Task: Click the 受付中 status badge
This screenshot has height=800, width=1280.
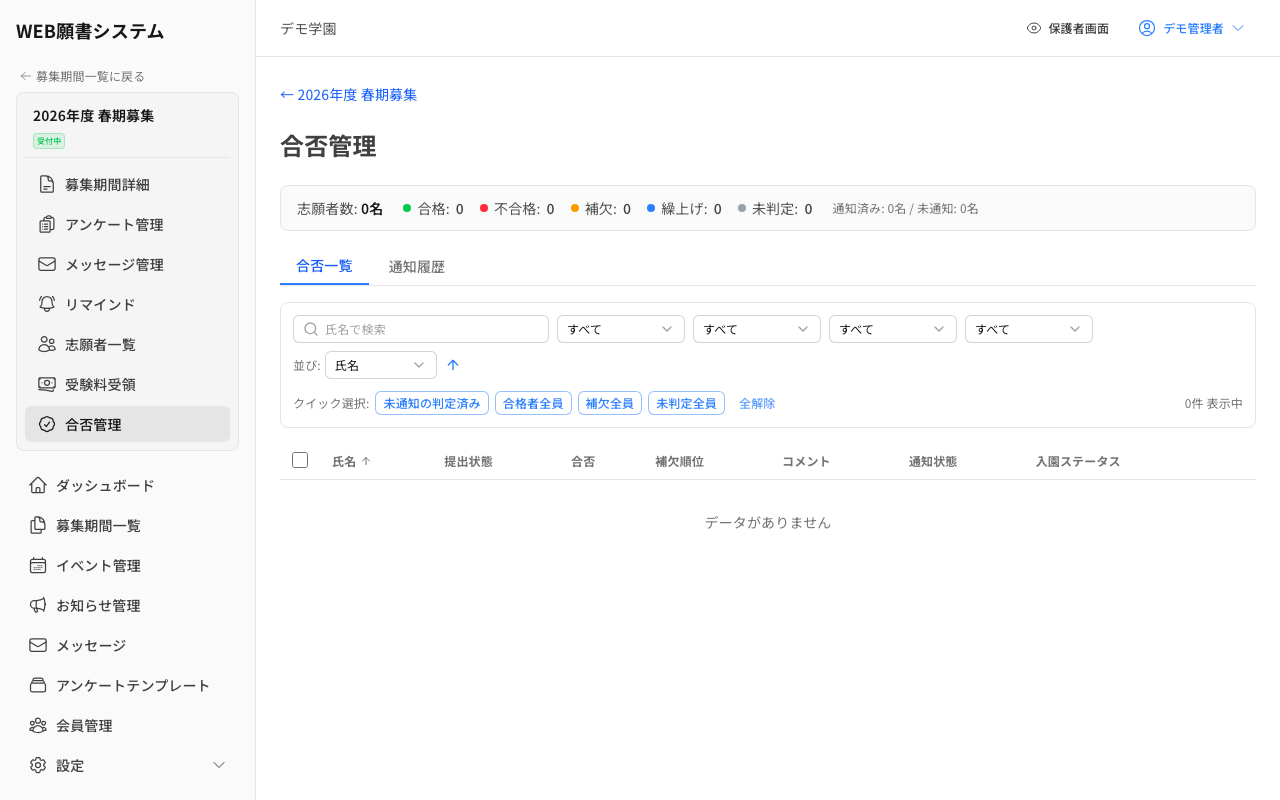Action: pyautogui.click(x=49, y=141)
